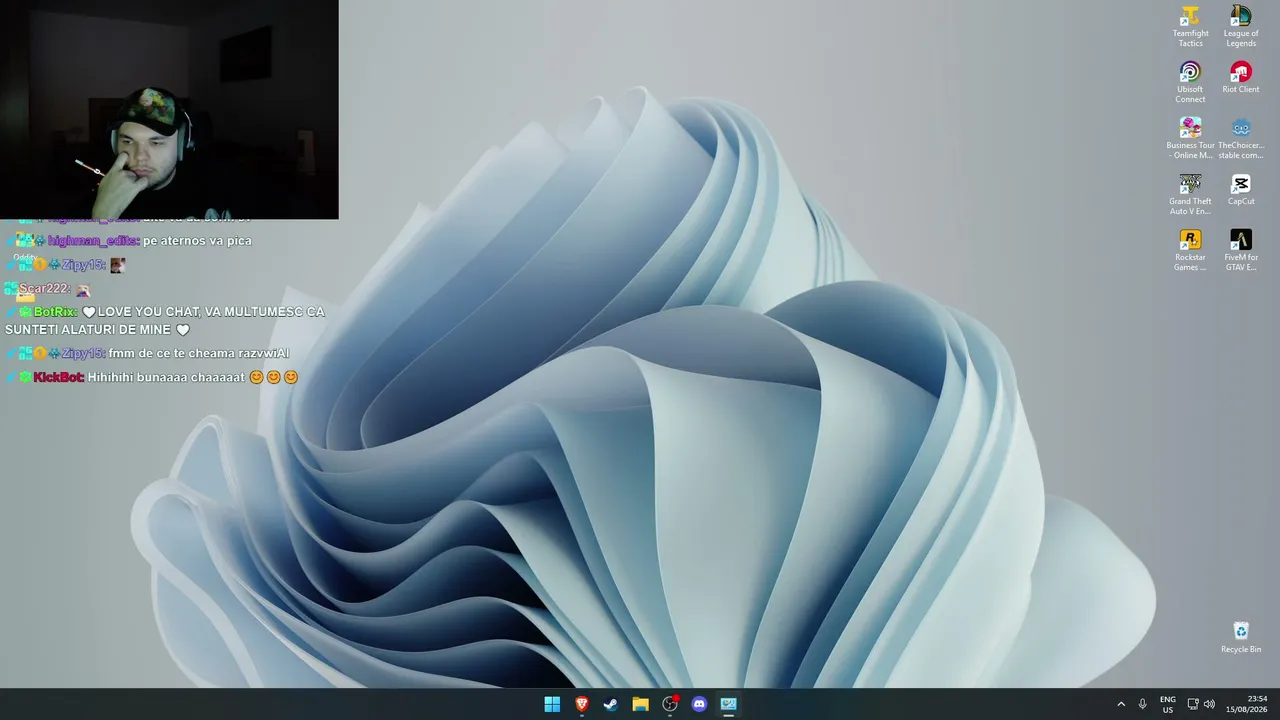Launch League of Legends from the desktop
Viewport: 1280px width, 720px height.
coord(1241,27)
